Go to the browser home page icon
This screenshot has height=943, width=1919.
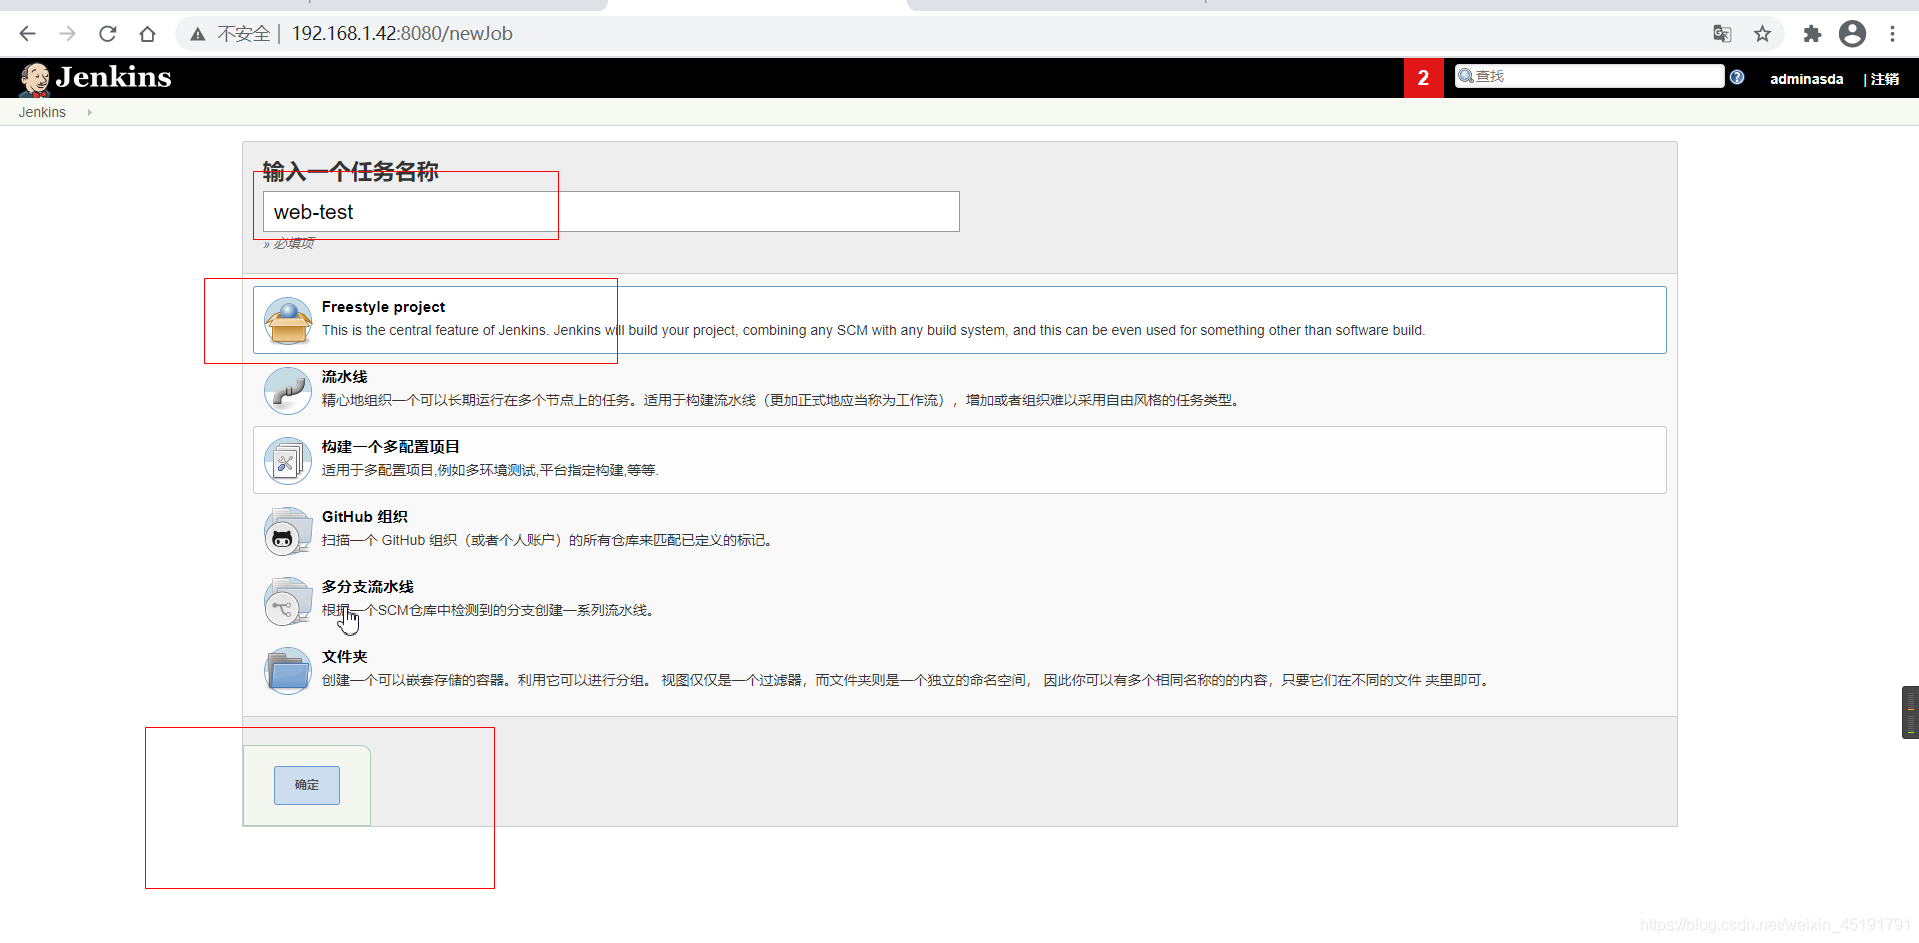(x=147, y=34)
